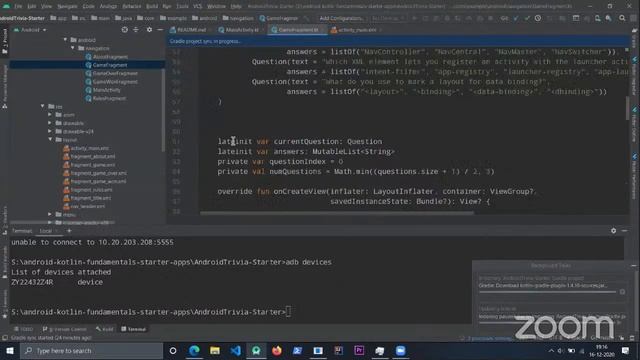Open the Android project view dropdown
This screenshot has width=640, height=360.
tap(31, 30)
